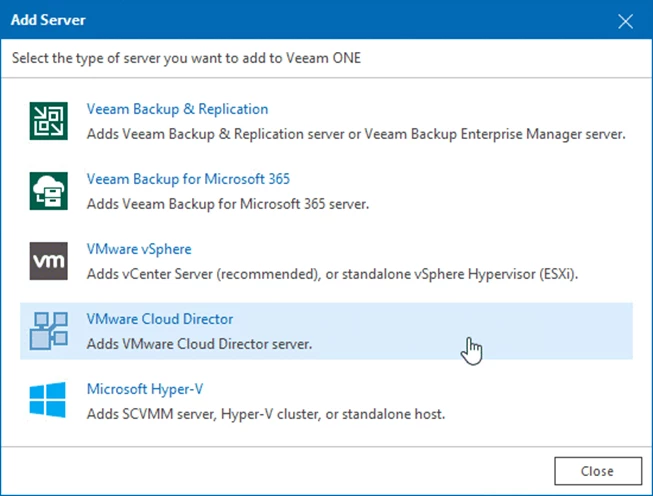Click the 'Adds VMware Cloud Director server' description
Viewport: 653px width, 496px height.
(200, 343)
